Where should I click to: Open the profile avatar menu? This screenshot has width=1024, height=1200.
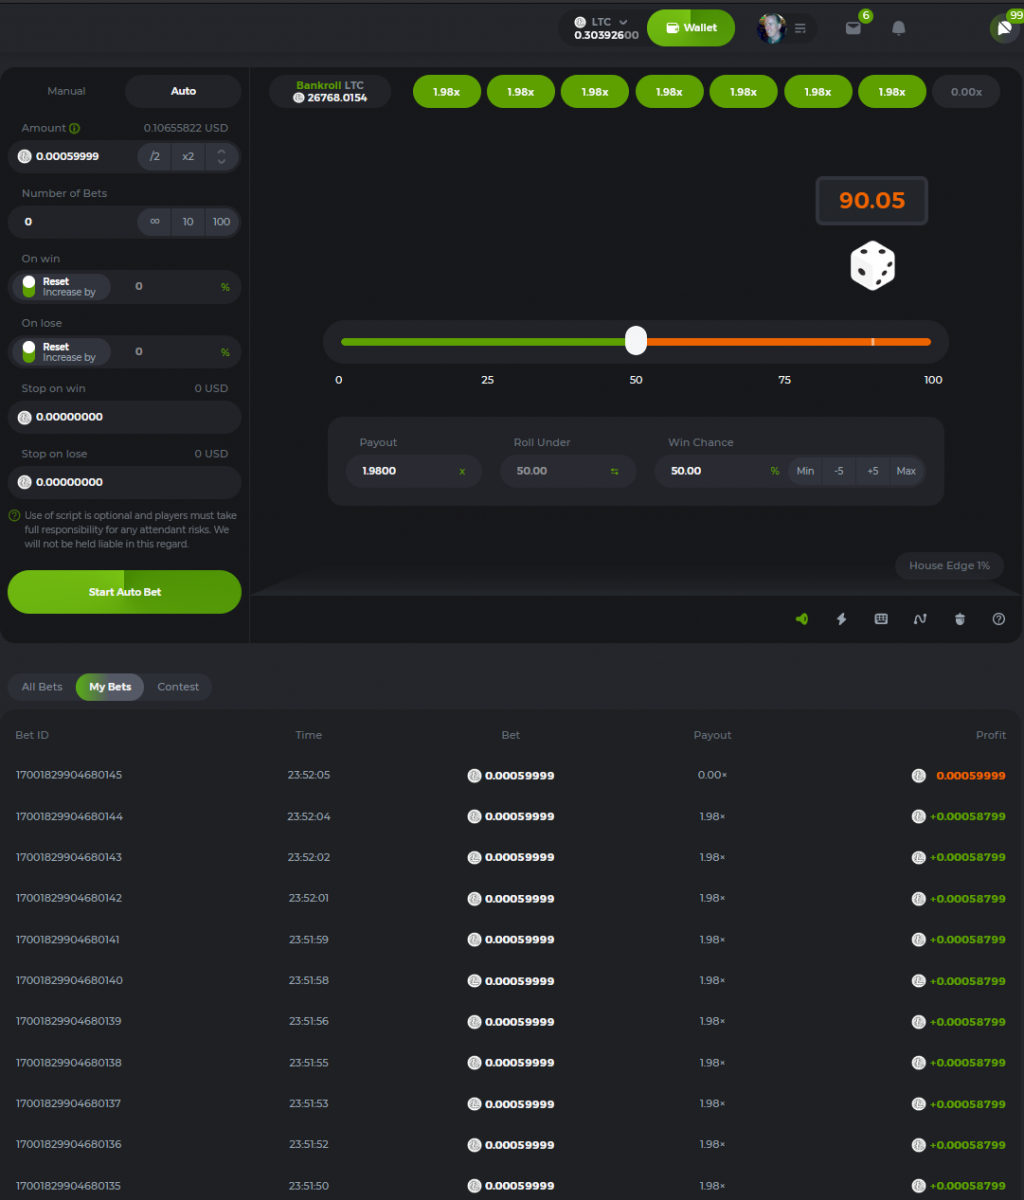click(786, 28)
